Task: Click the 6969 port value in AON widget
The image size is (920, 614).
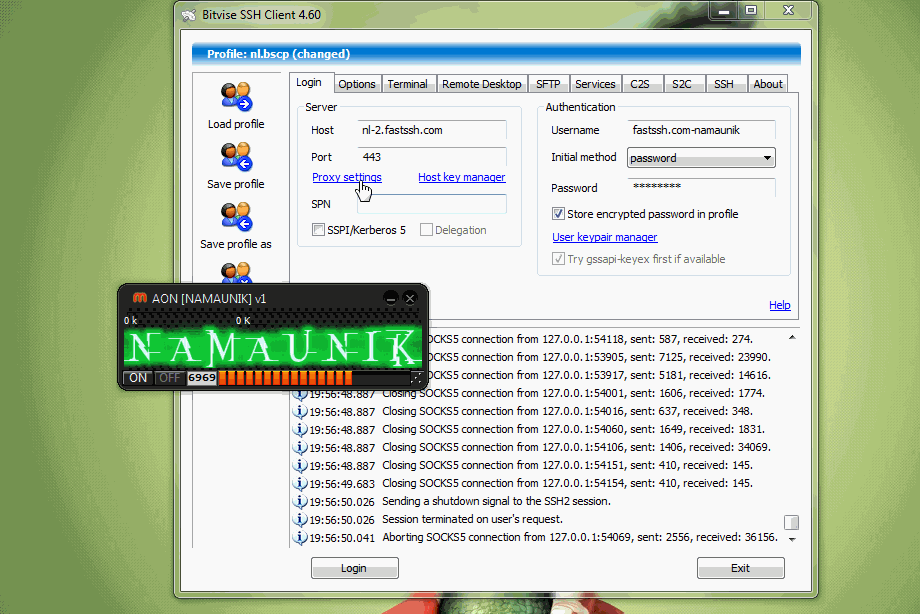Action: click(x=202, y=377)
